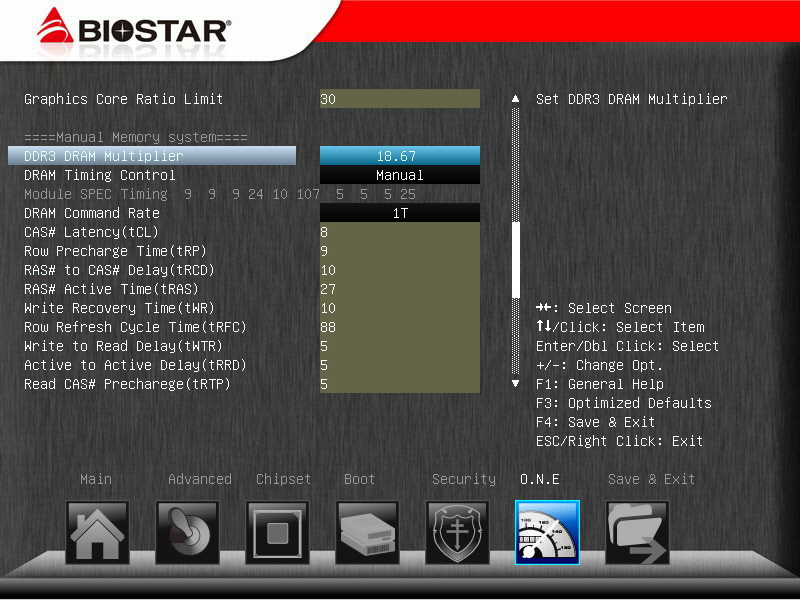Open the Advanced switch icon
The height and width of the screenshot is (600, 800).
click(187, 533)
